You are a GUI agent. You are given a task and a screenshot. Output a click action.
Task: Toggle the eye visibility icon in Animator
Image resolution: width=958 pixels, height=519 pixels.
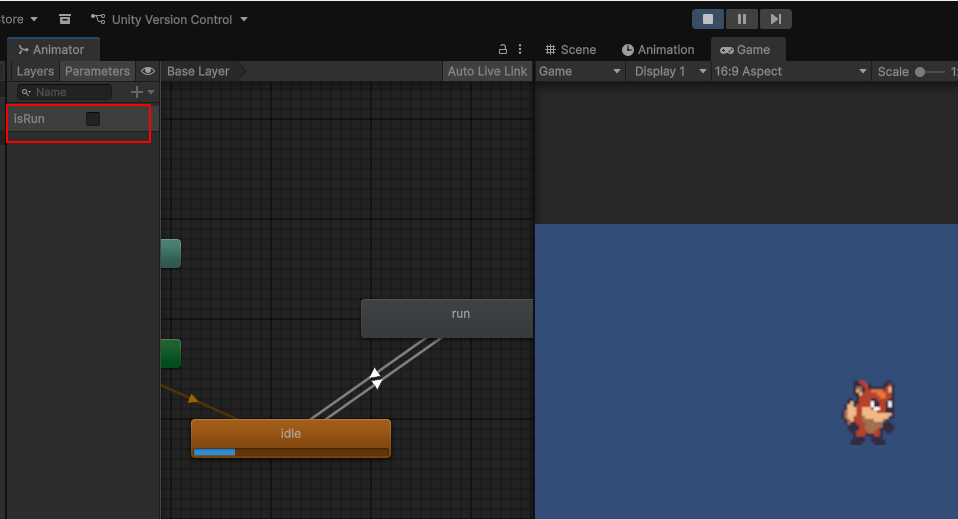click(148, 71)
